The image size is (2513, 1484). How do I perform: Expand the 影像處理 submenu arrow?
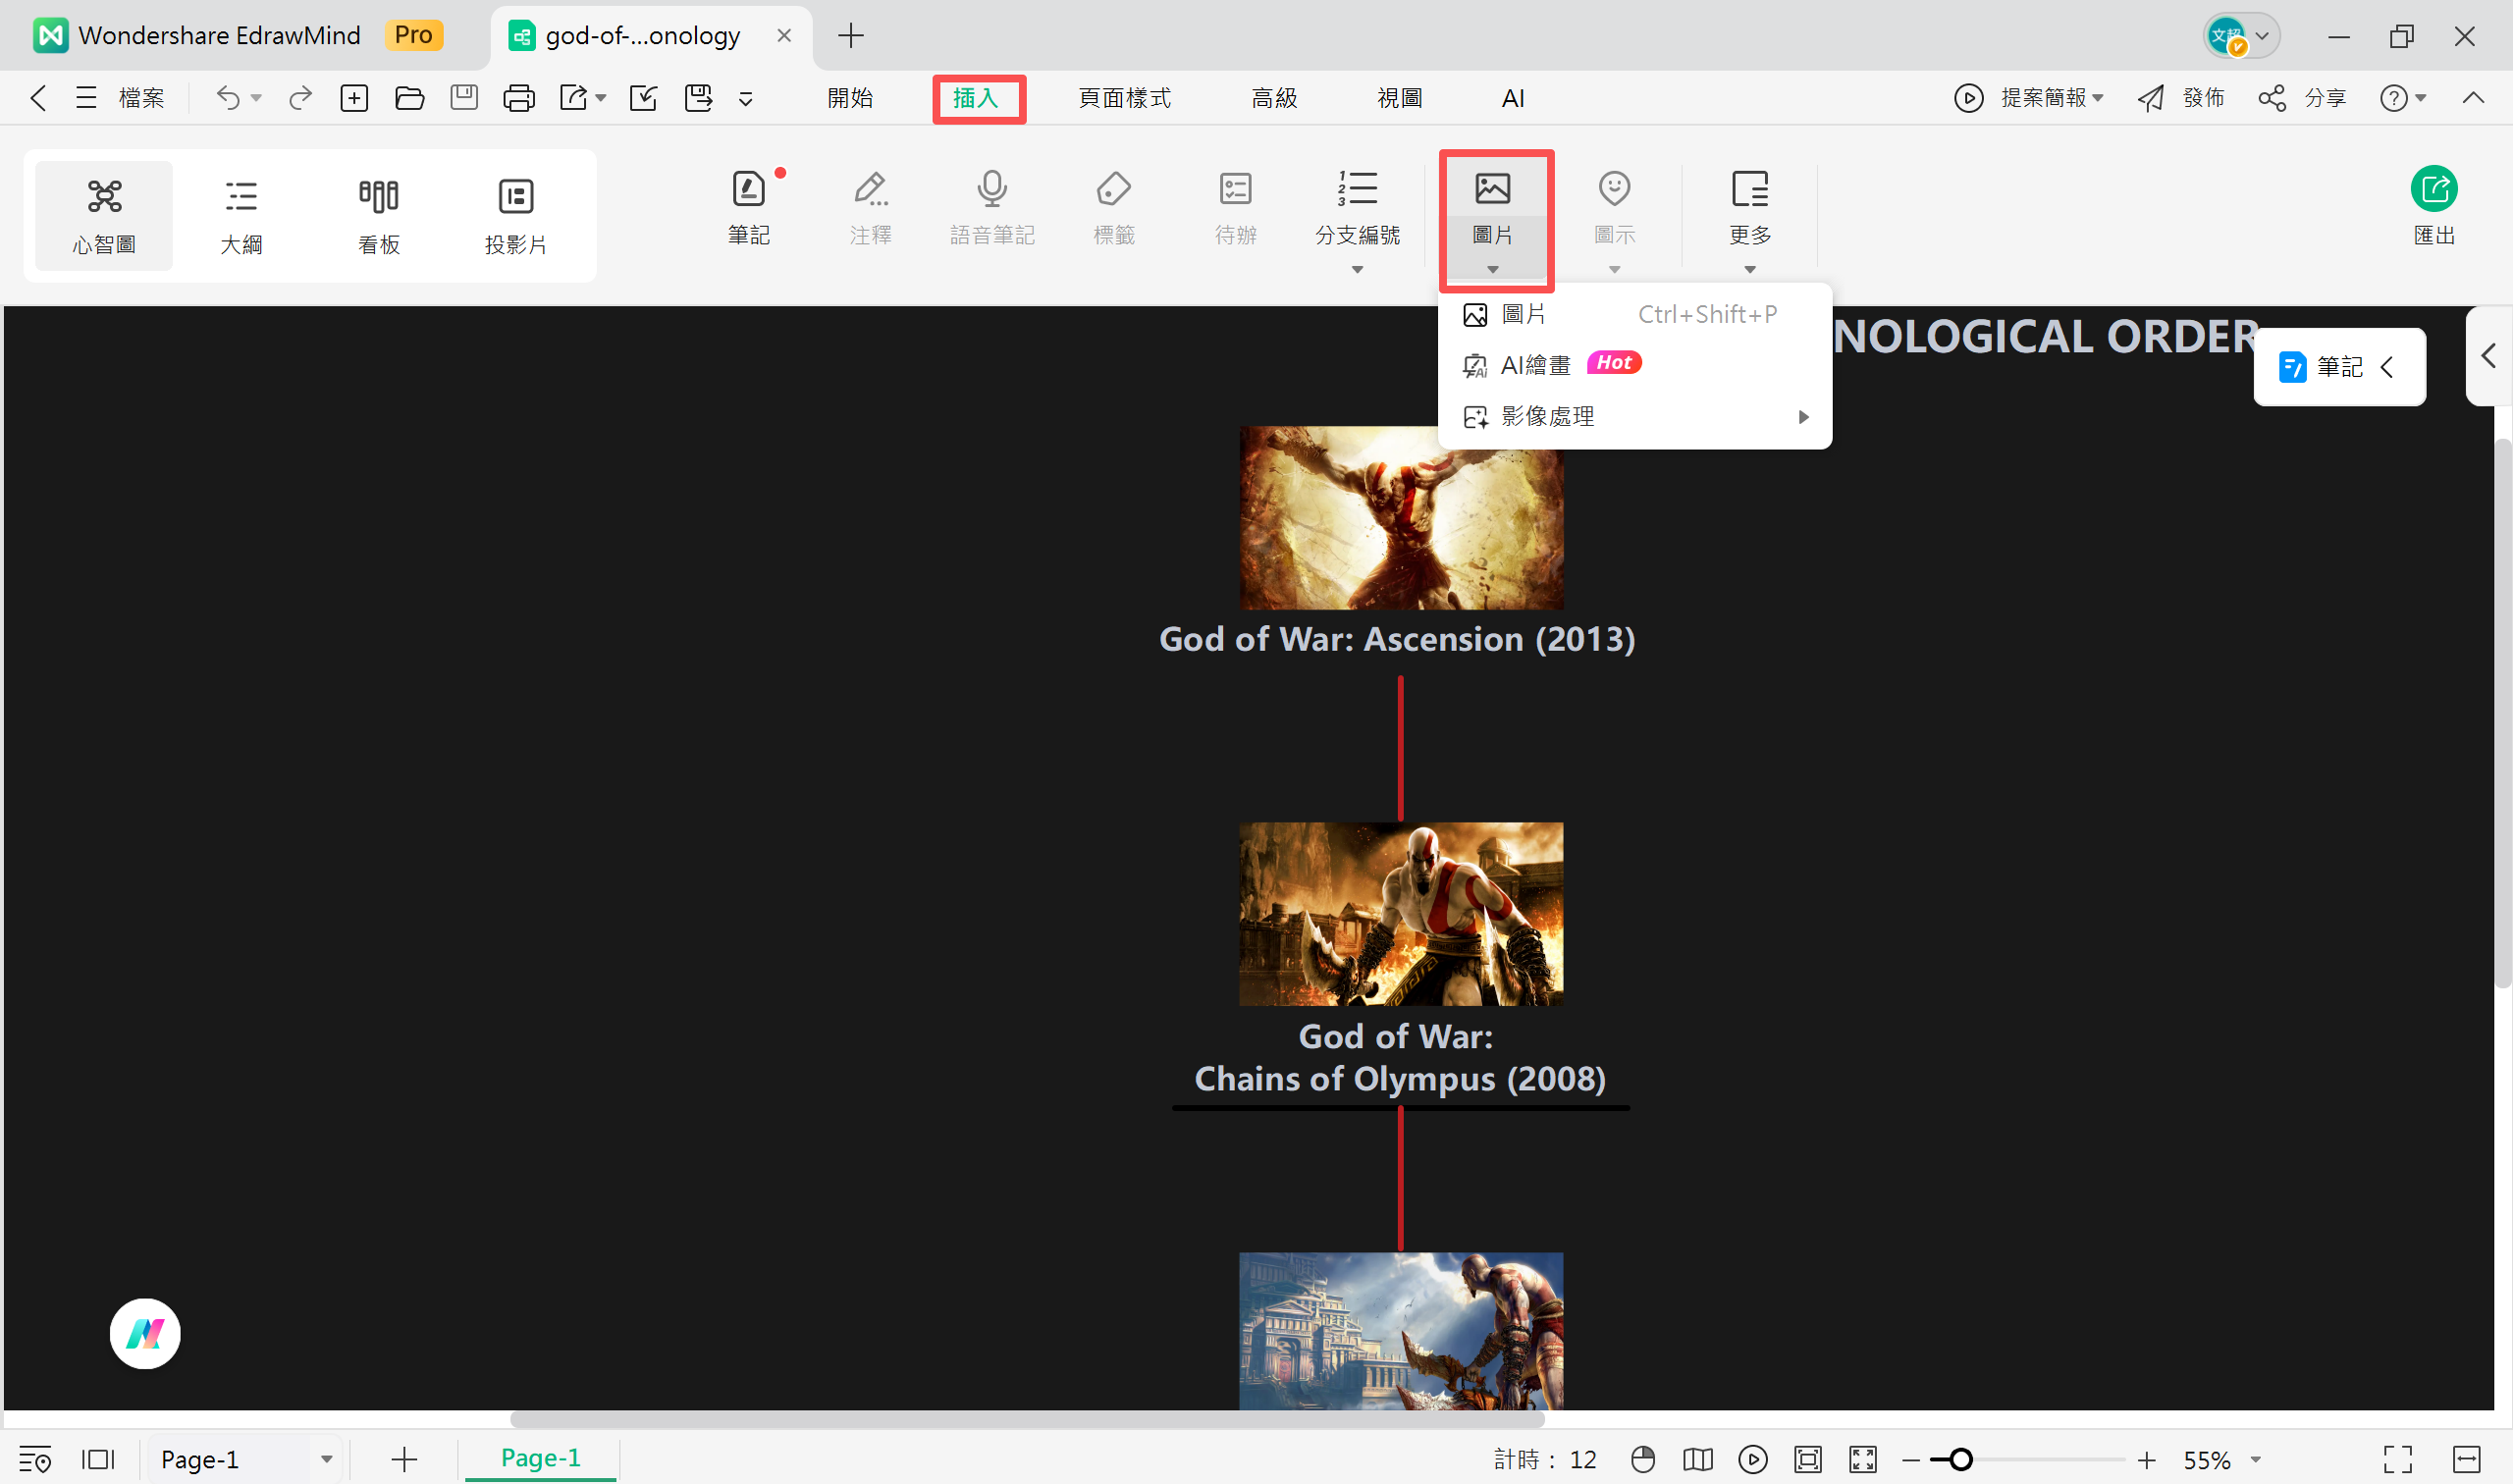[1802, 417]
